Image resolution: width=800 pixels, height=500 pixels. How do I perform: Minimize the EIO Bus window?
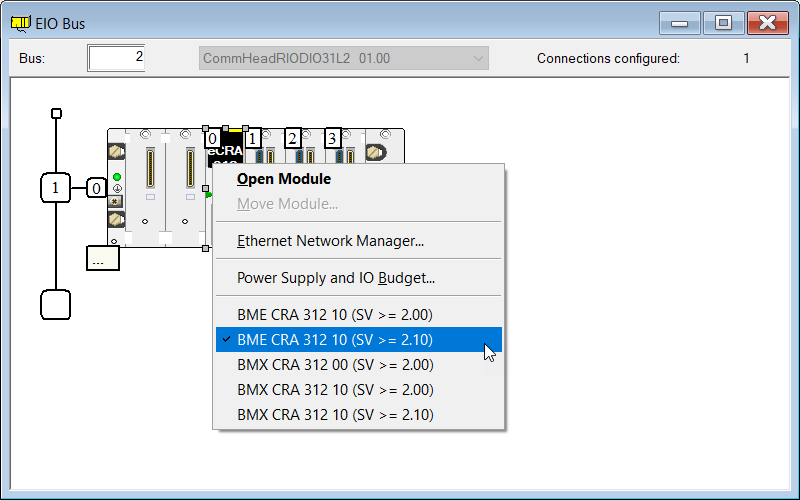click(680, 23)
